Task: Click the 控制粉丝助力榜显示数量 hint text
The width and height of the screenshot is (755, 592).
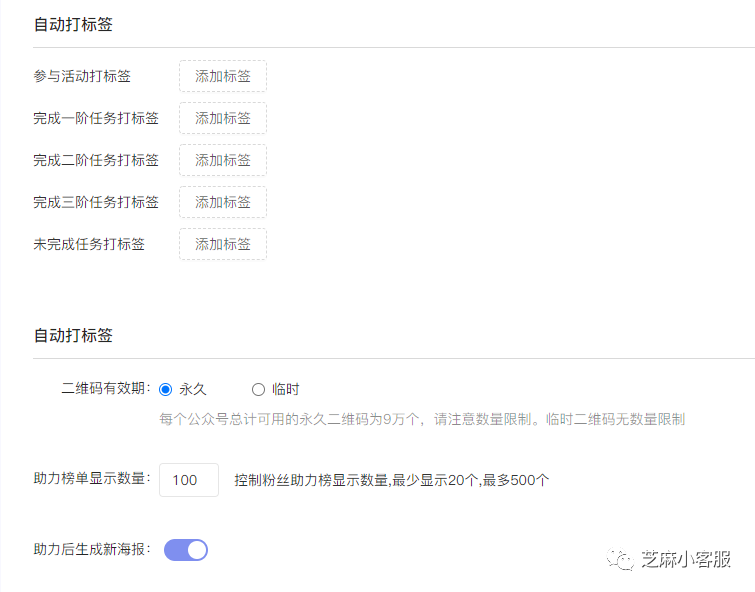Action: 391,480
